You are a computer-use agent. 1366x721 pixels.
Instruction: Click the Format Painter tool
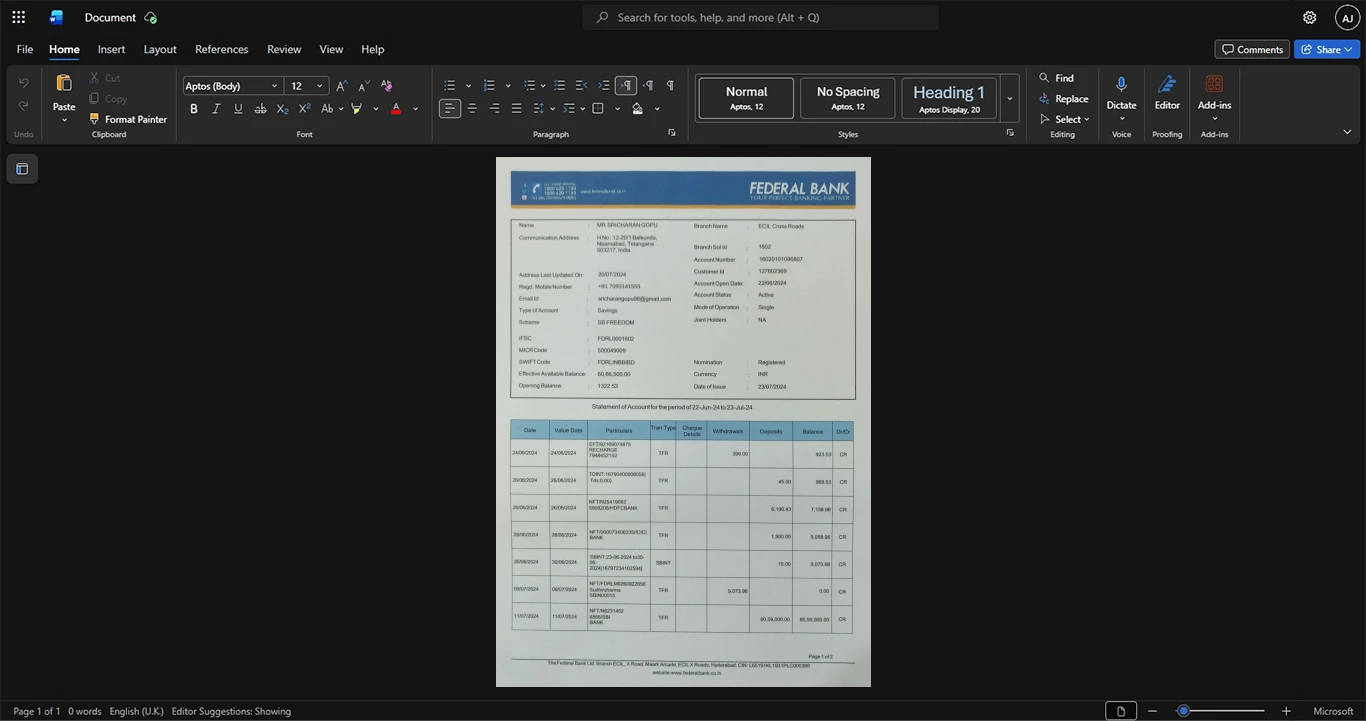click(128, 119)
